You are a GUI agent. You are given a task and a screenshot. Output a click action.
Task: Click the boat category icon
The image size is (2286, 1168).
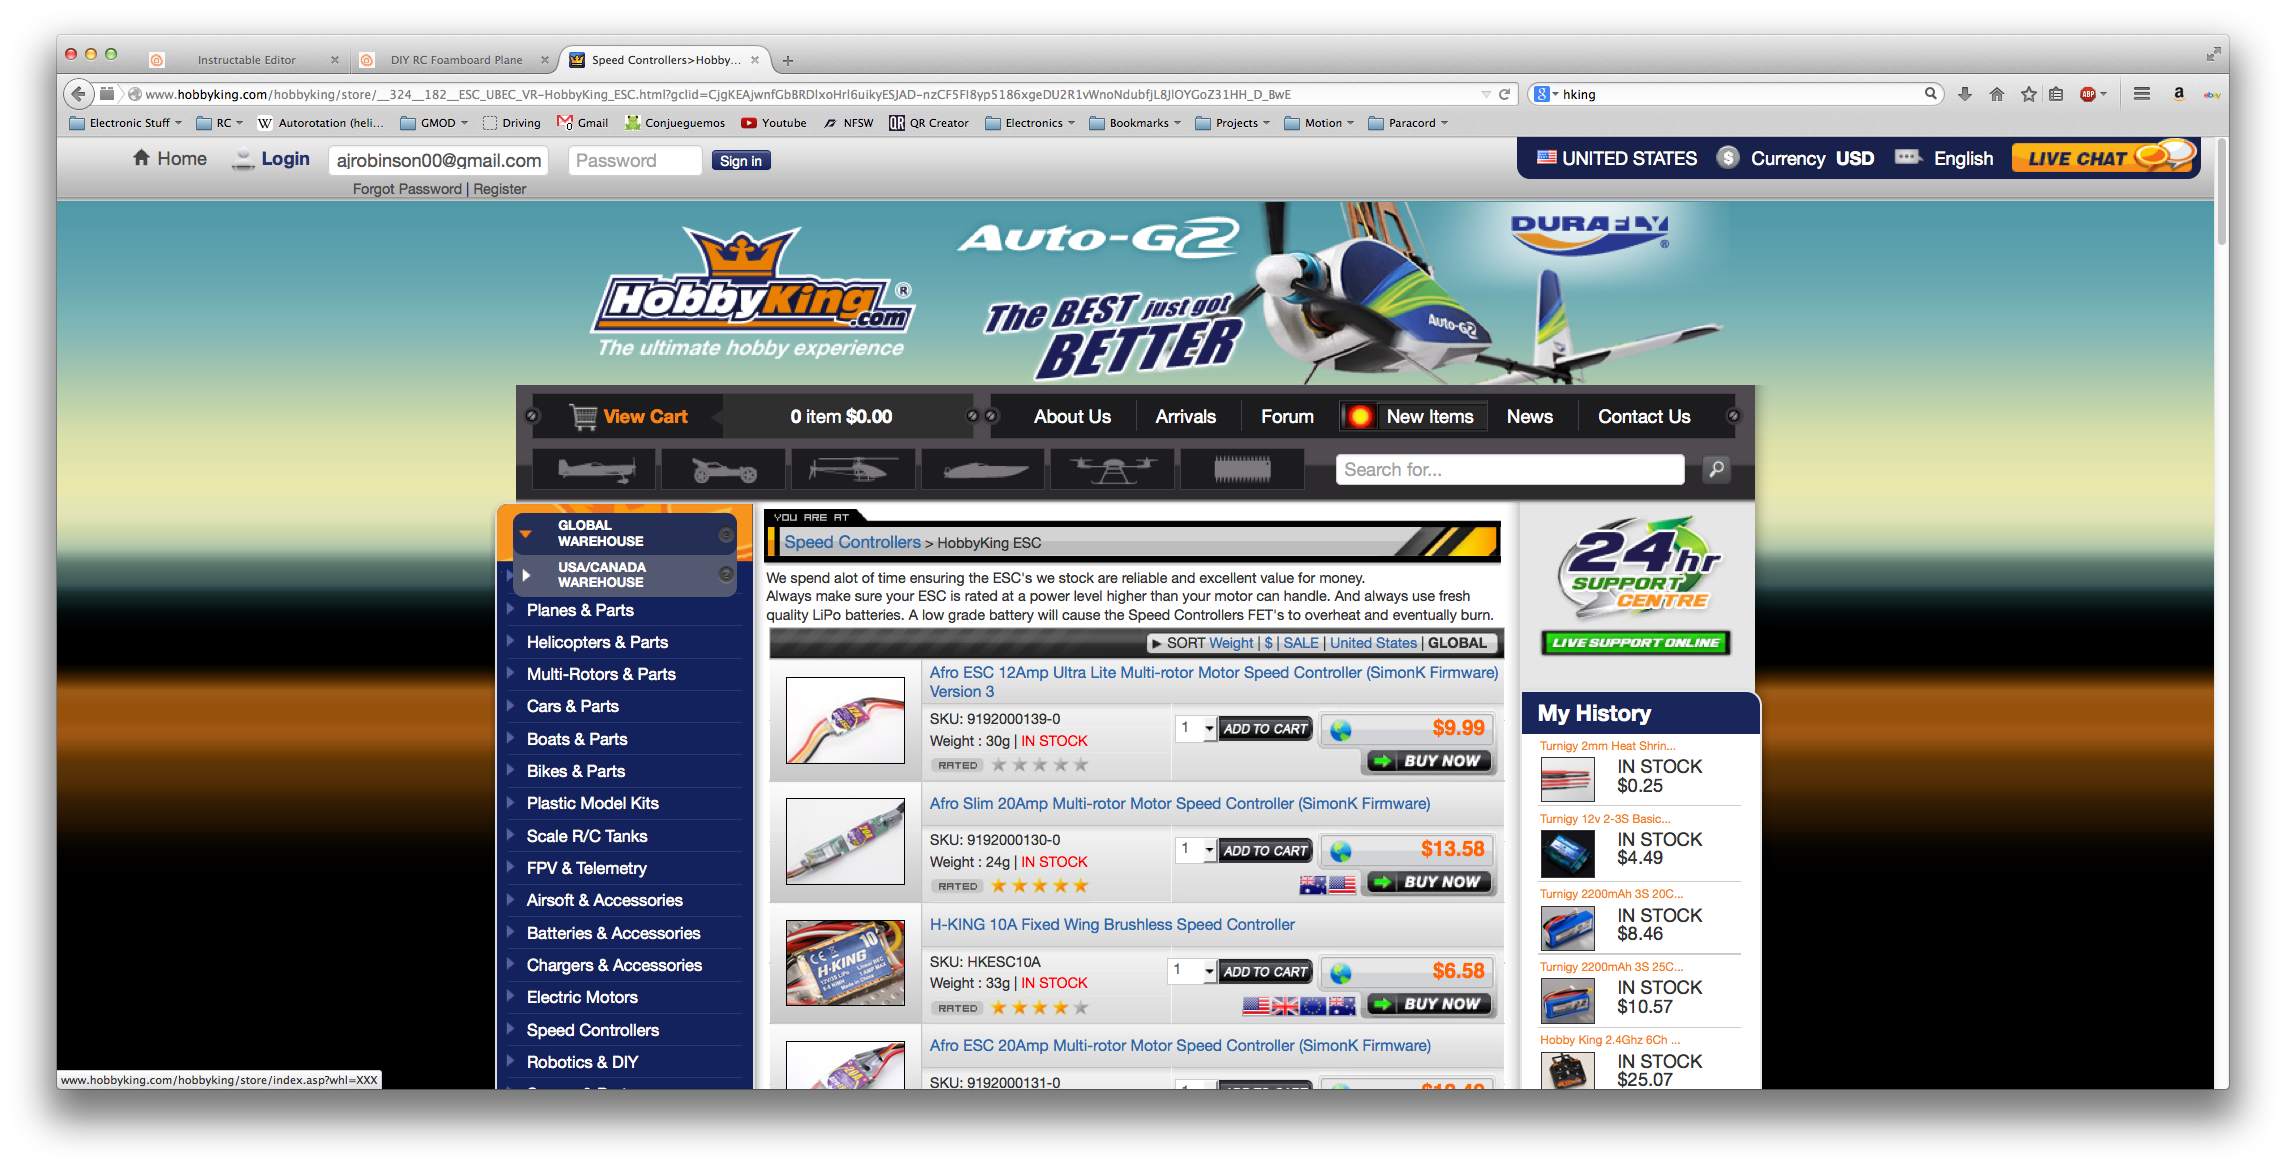coord(983,469)
